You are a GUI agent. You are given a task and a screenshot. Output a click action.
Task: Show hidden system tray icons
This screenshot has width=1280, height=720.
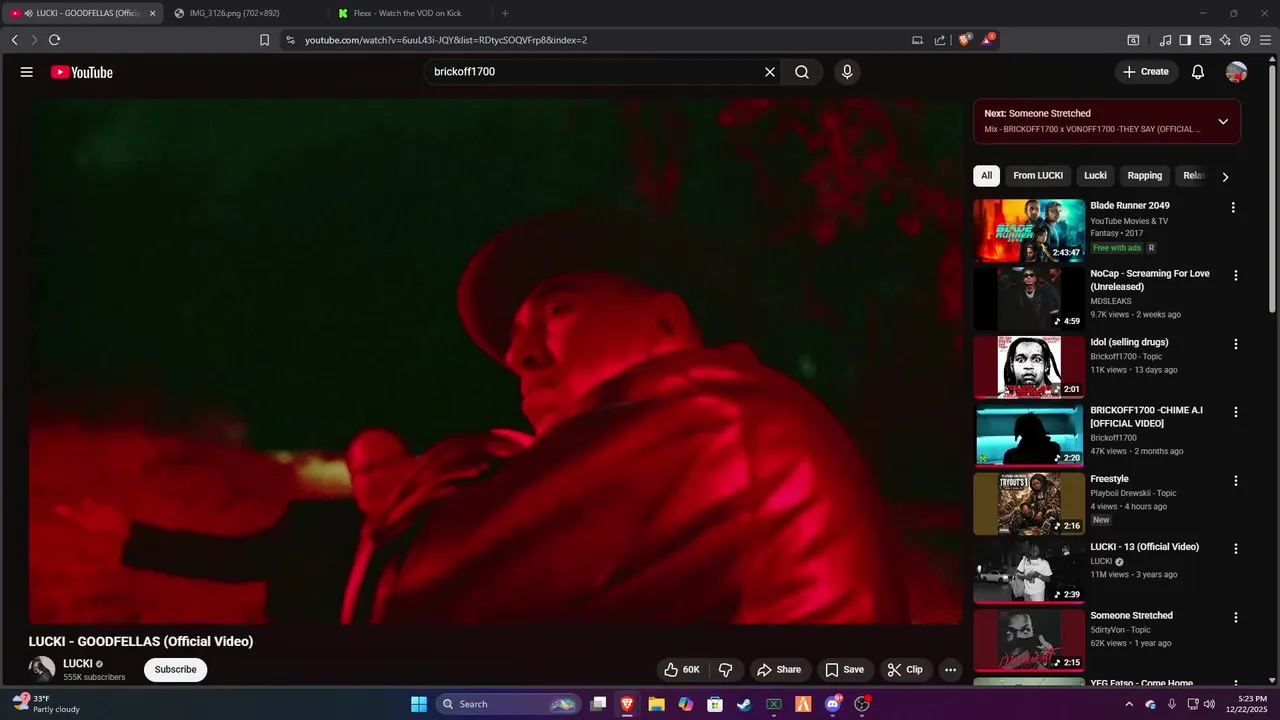point(1129,704)
